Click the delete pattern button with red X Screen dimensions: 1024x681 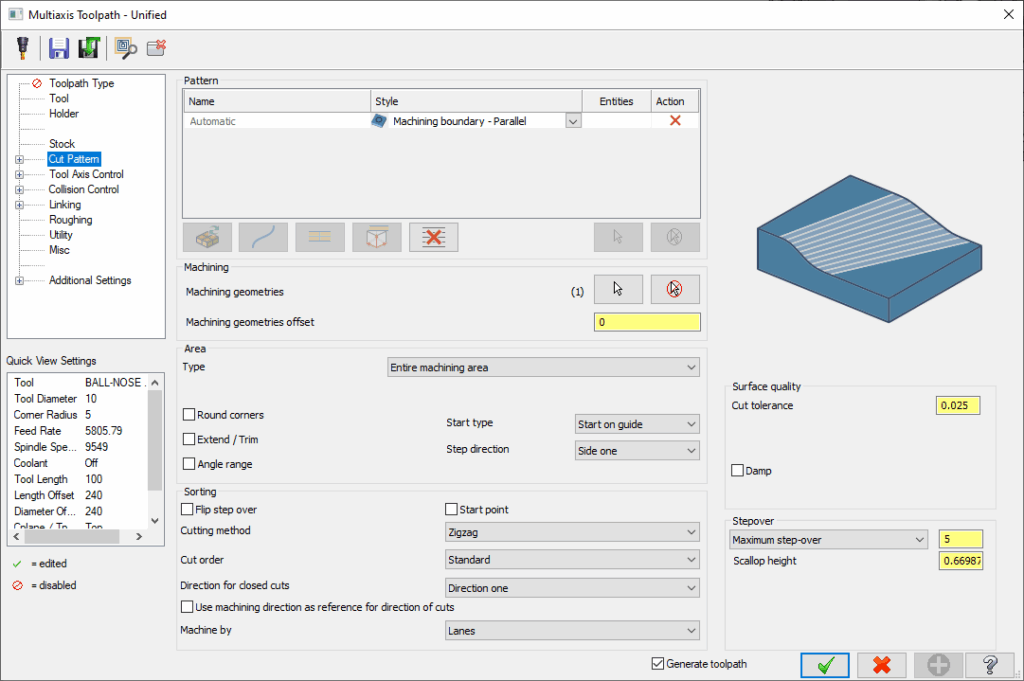(434, 237)
